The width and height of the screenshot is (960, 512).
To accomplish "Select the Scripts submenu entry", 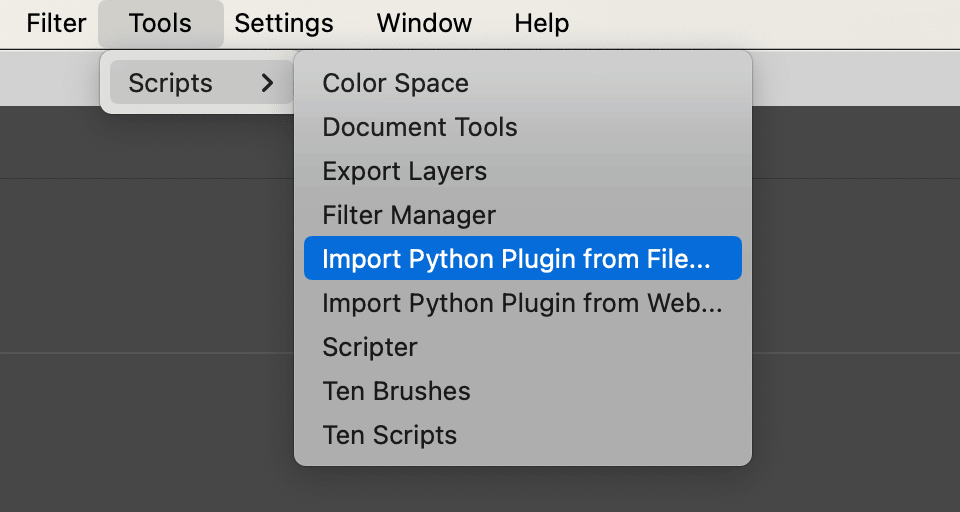I will [x=171, y=83].
